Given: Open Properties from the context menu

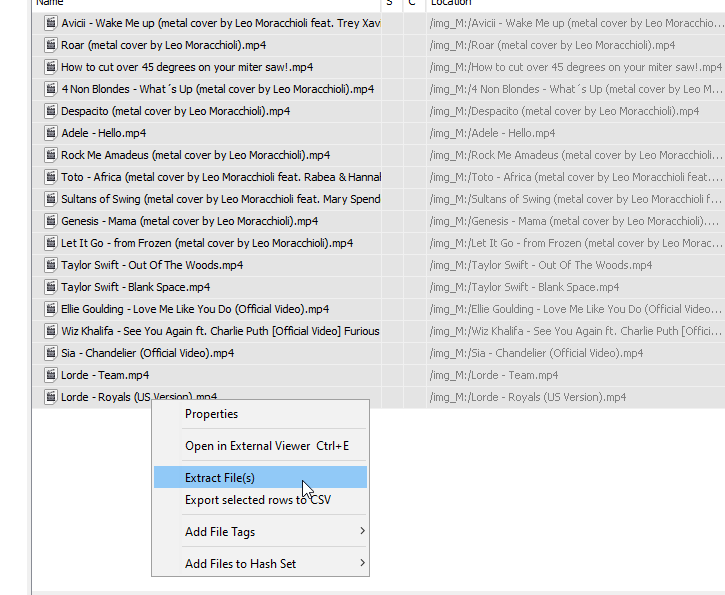Looking at the screenshot, I should pyautogui.click(x=260, y=414).
